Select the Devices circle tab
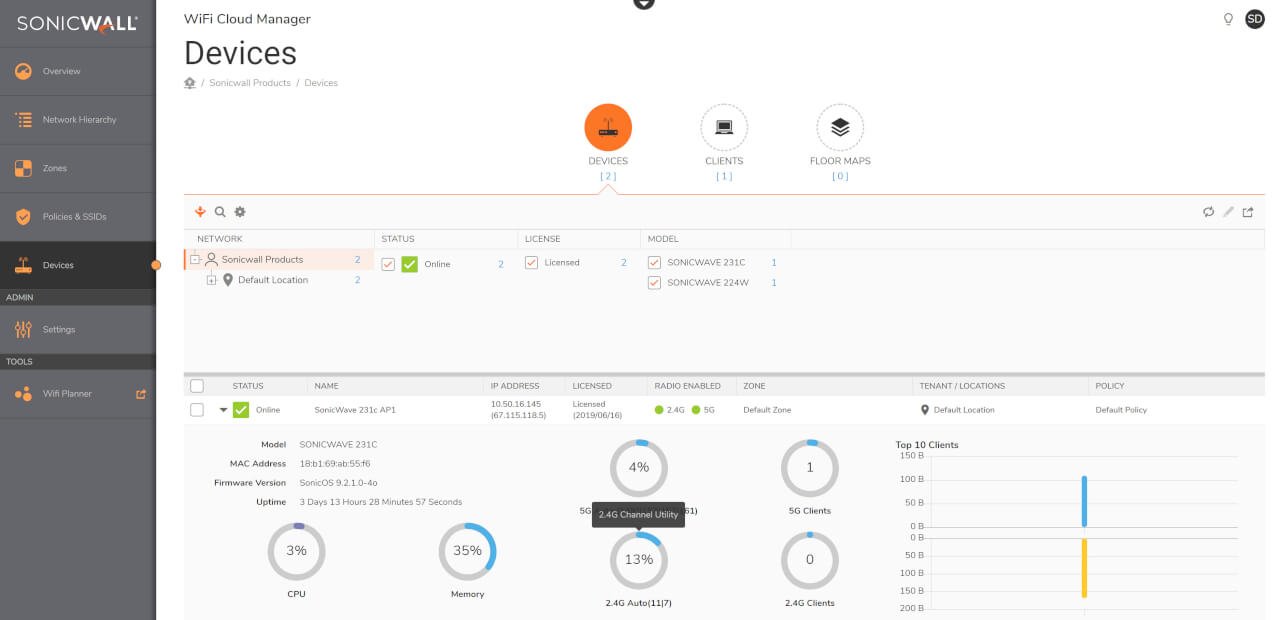Screen dimensions: 1280x620 point(608,128)
